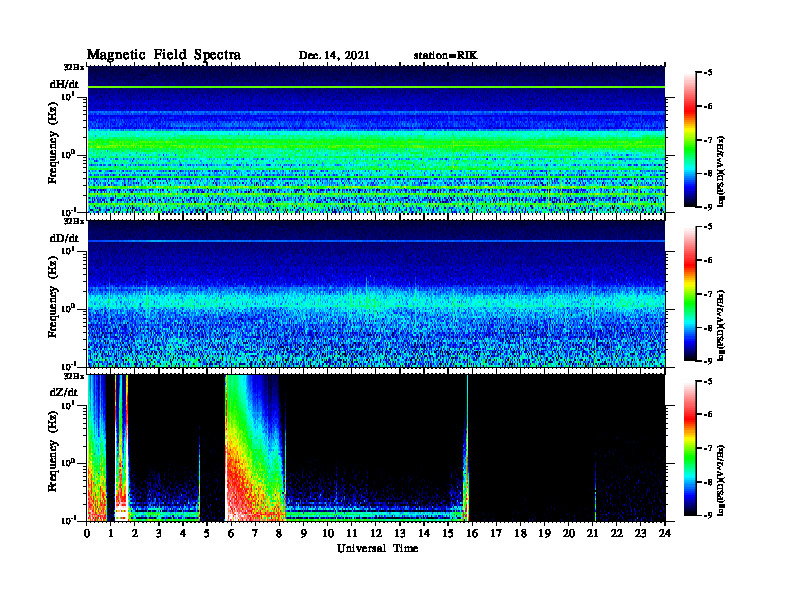
Task: Click the 10^0 frequency tick label in dZ/dt
Action: (69, 463)
